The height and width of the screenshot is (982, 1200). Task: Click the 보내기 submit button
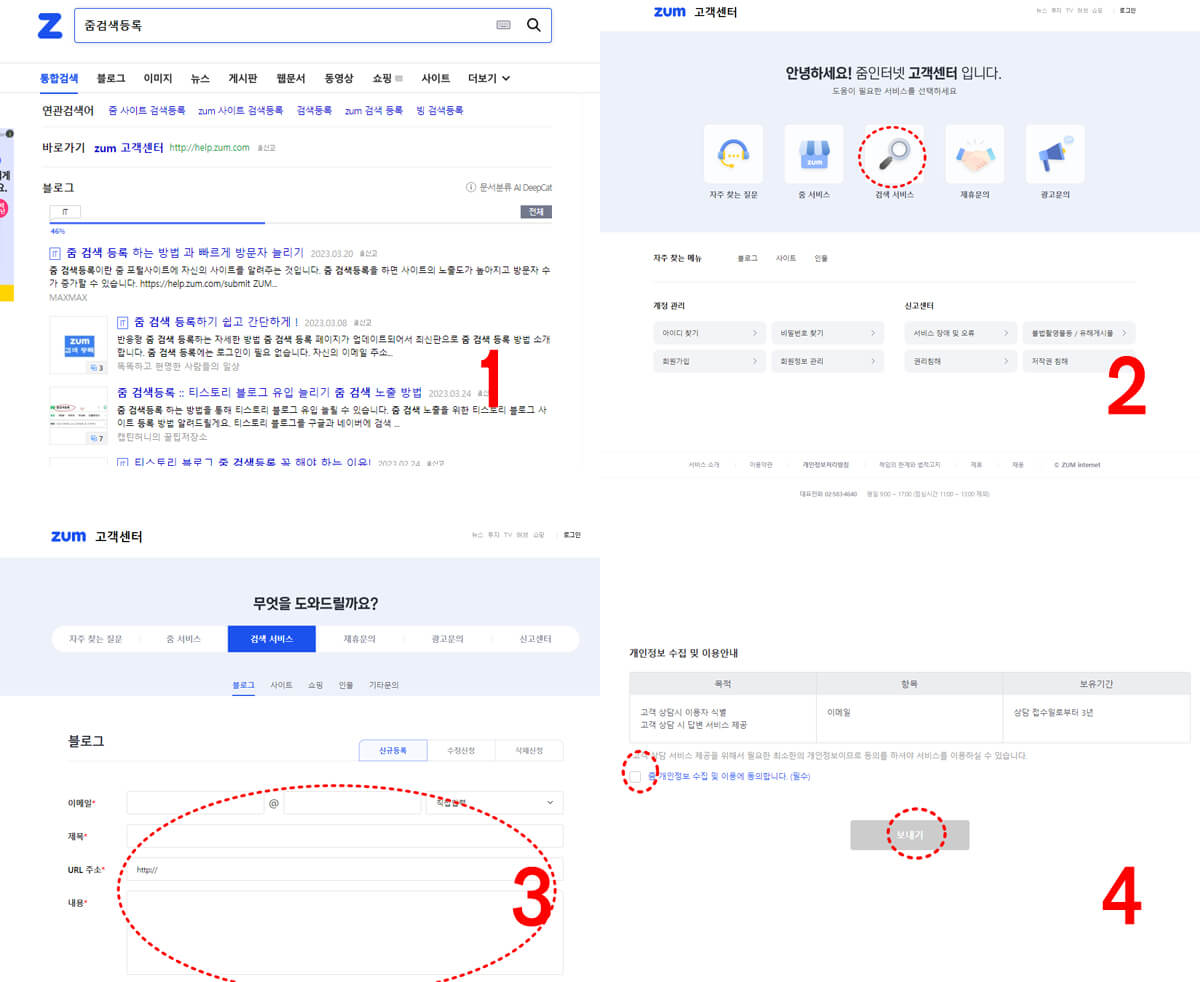(x=910, y=835)
